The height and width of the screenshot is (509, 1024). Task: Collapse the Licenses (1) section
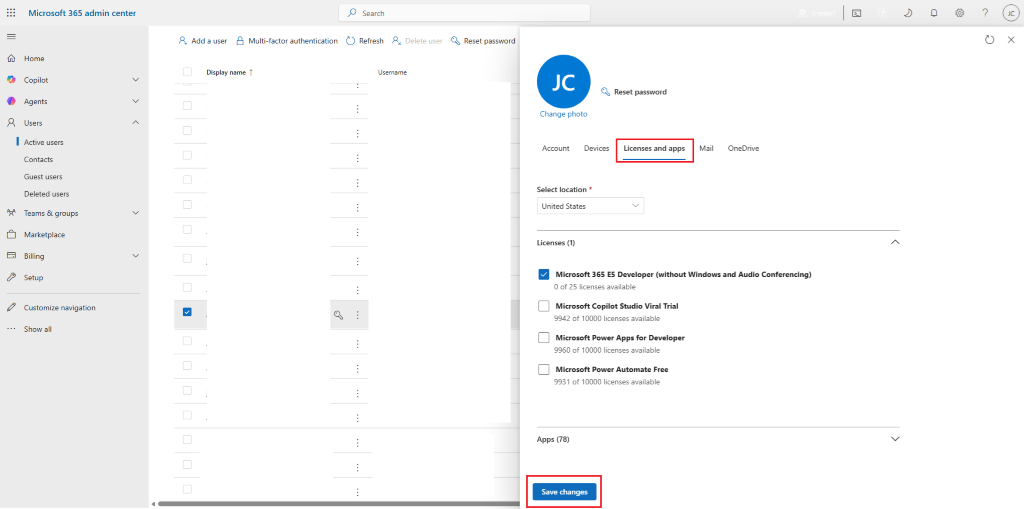[895, 242]
